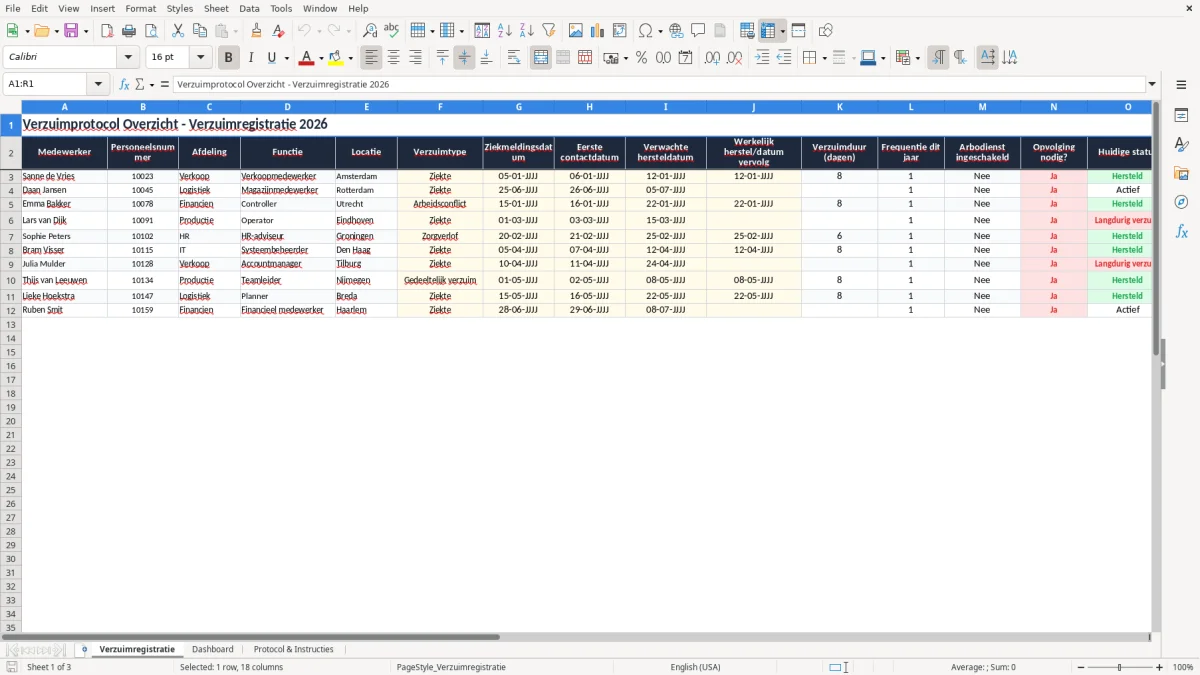
Task: Copy the selection
Action: pos(200,31)
